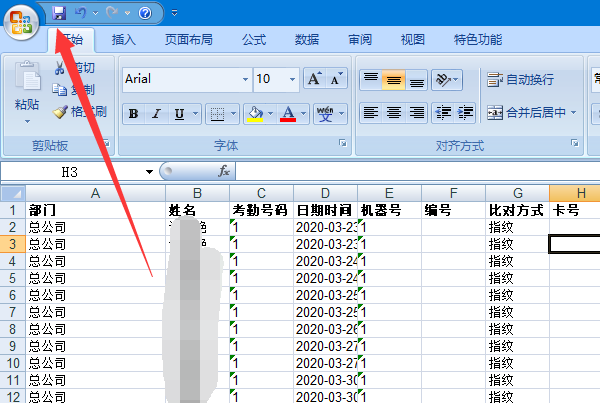Customize the Quick Access Toolbar
Image resolution: width=600 pixels, height=403 pixels.
pyautogui.click(x=174, y=13)
